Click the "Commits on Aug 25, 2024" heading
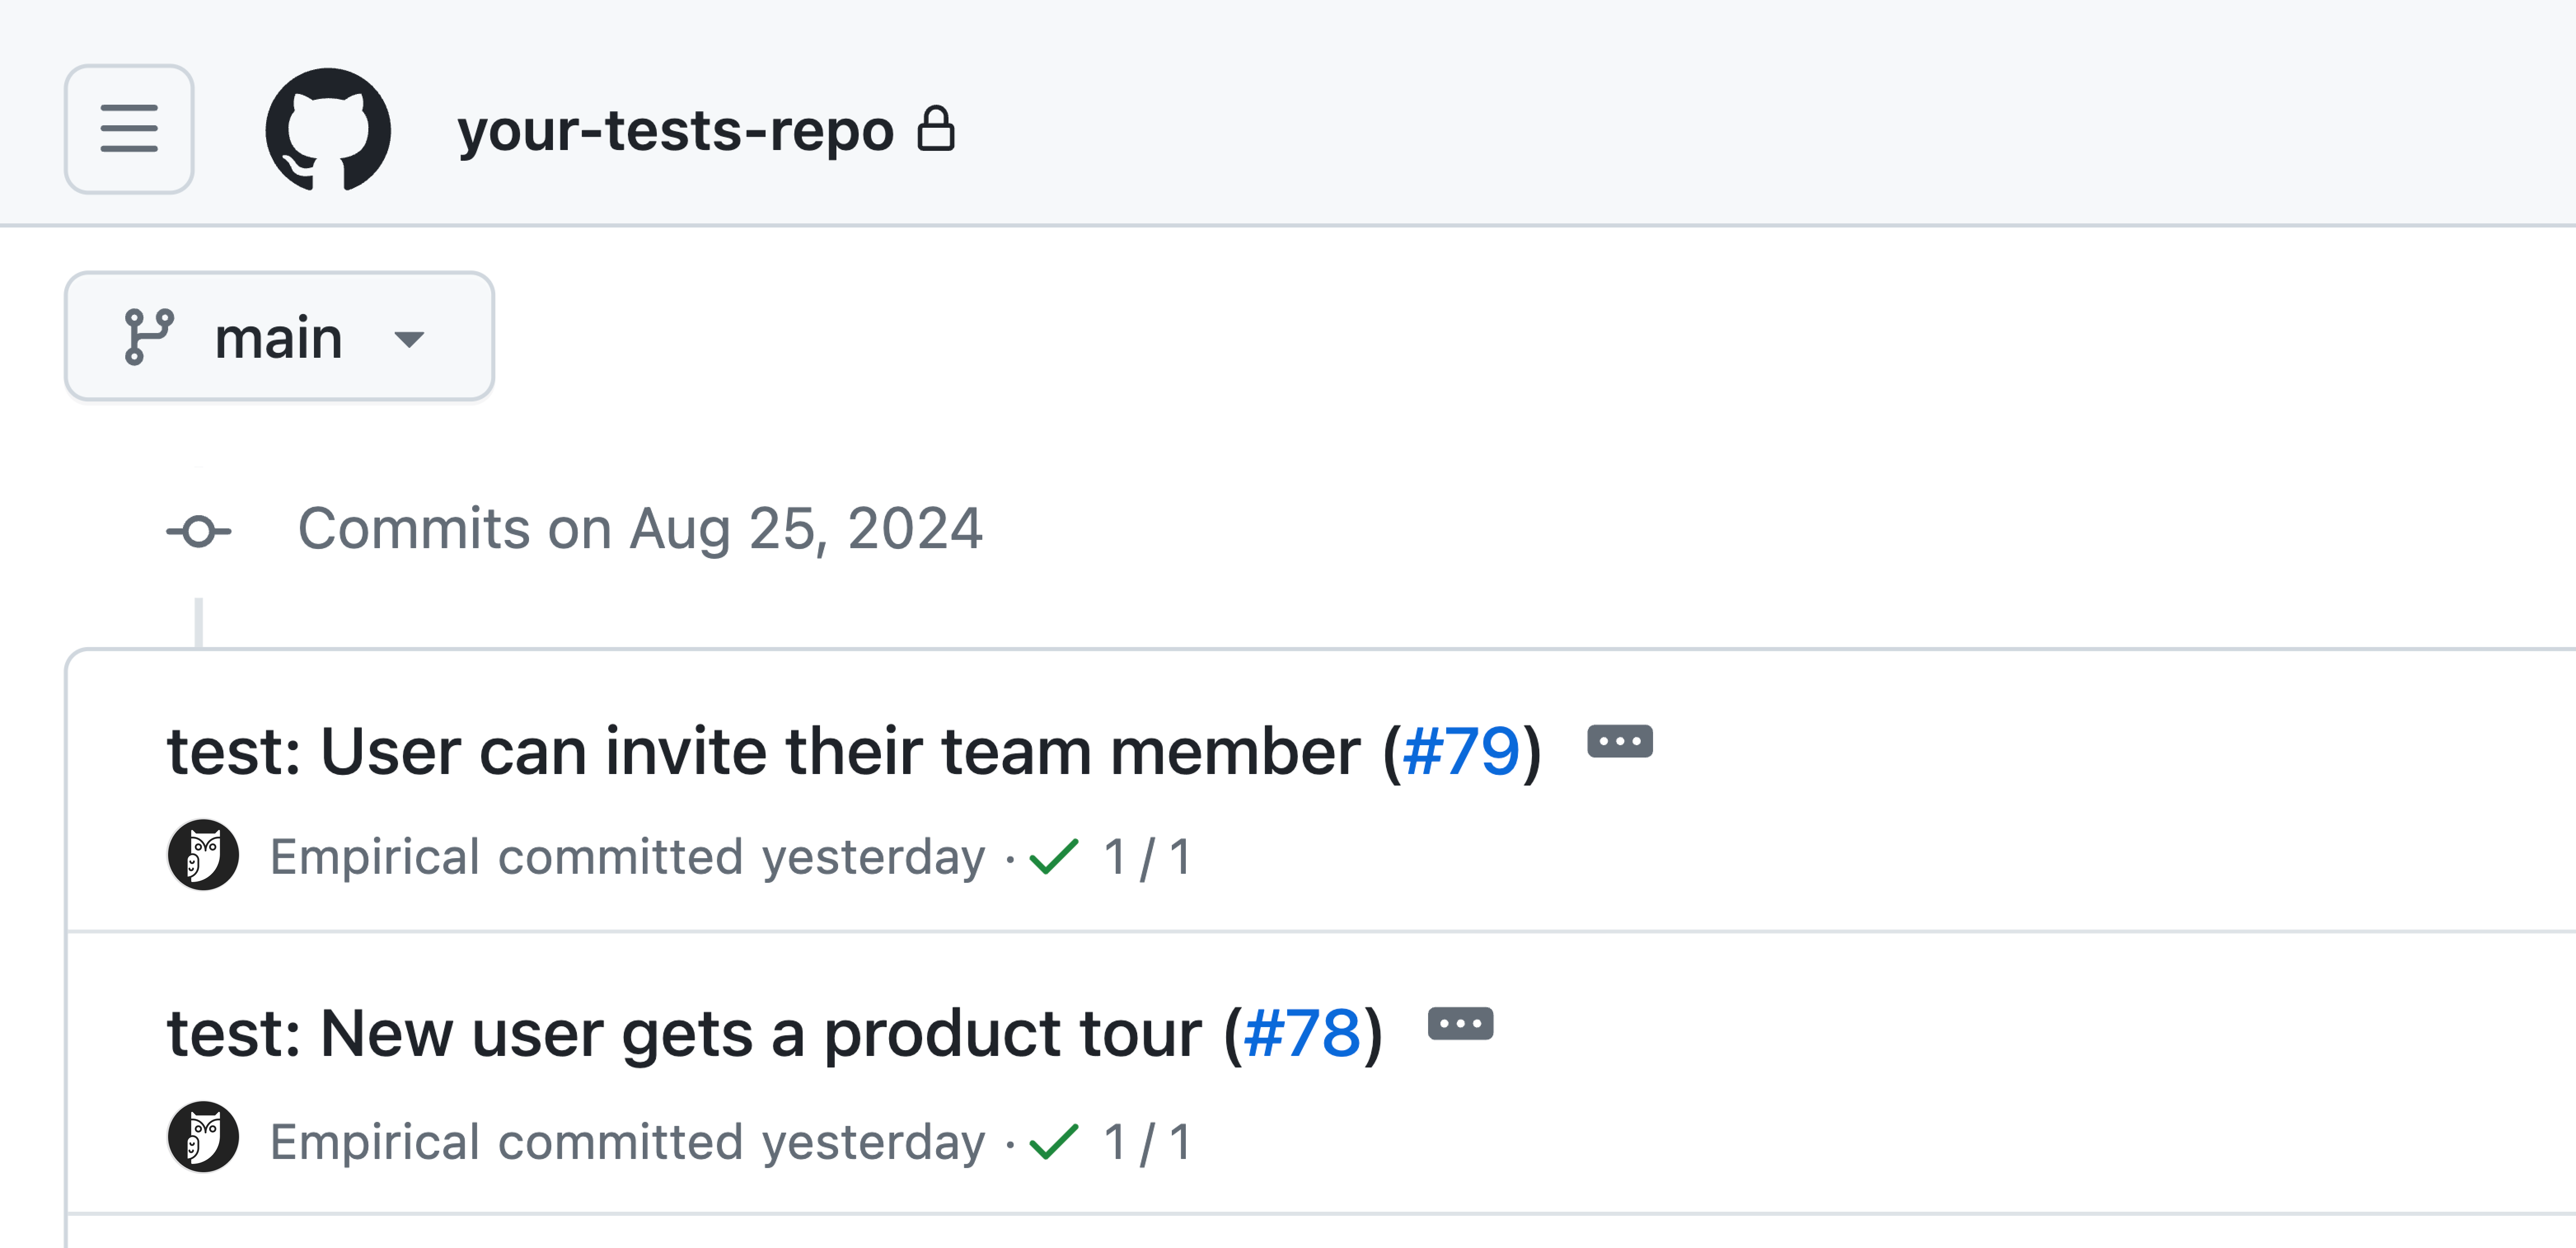Screen dimensions: 2576x1248 pyautogui.click(x=640, y=529)
